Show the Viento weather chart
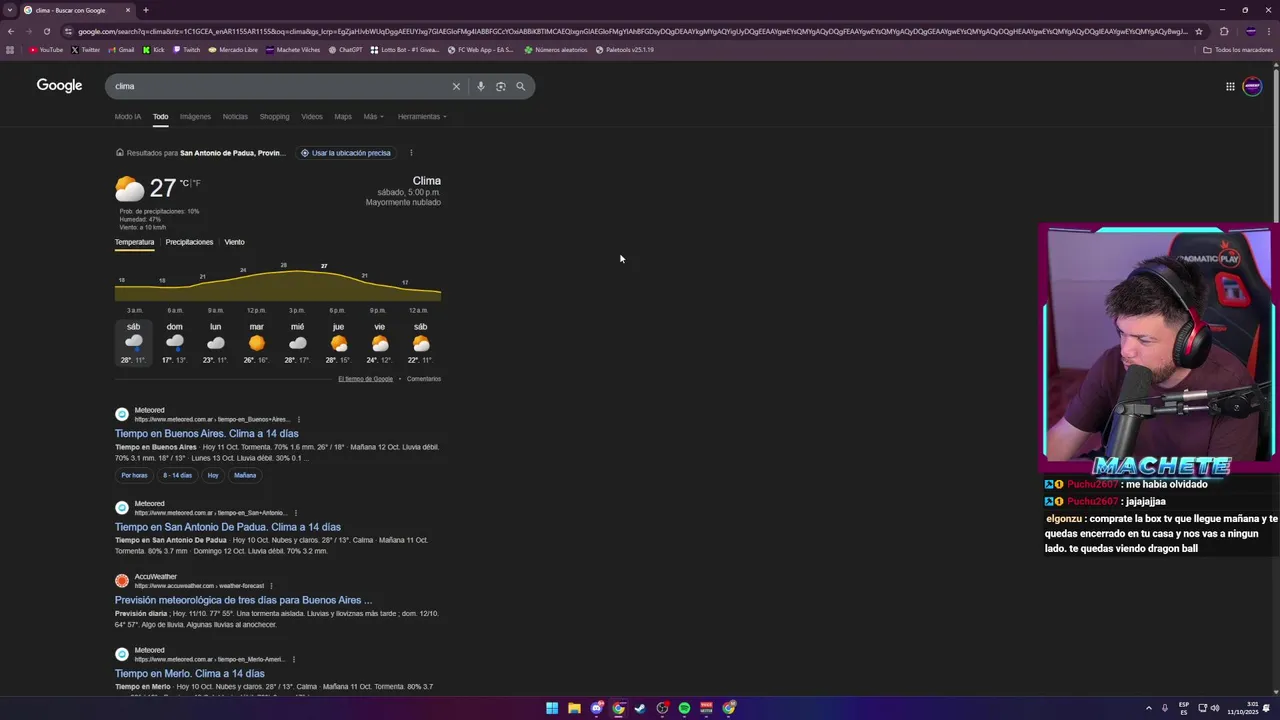 (x=234, y=242)
